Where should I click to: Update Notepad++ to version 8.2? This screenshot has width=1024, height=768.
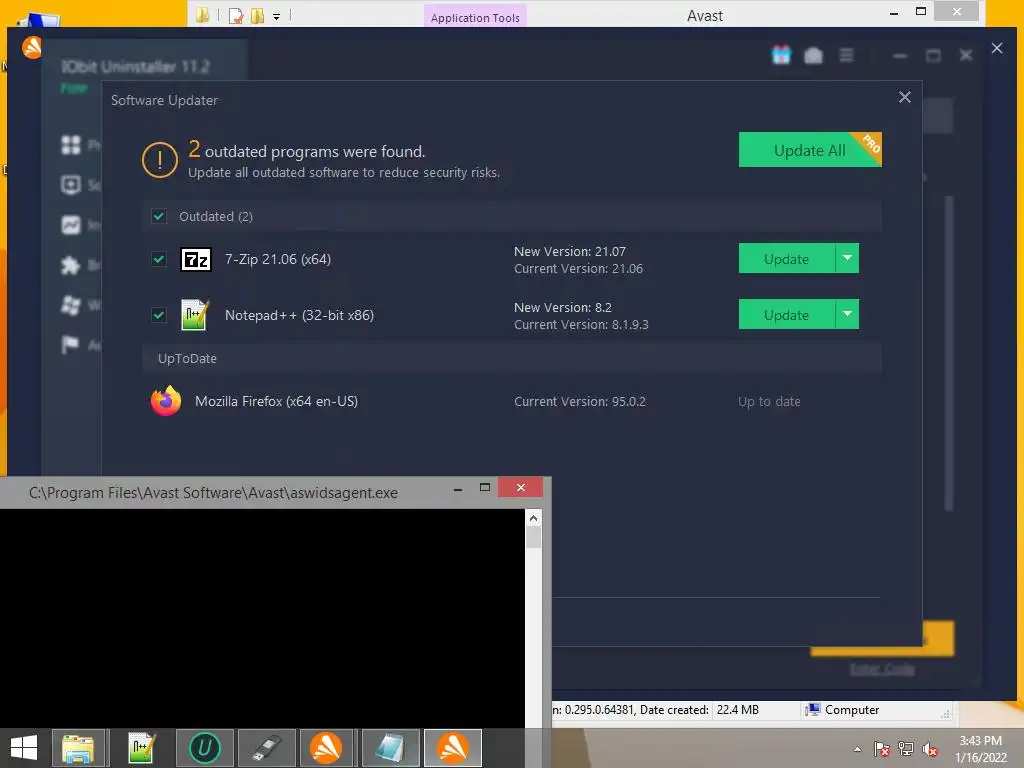pyautogui.click(x=786, y=314)
